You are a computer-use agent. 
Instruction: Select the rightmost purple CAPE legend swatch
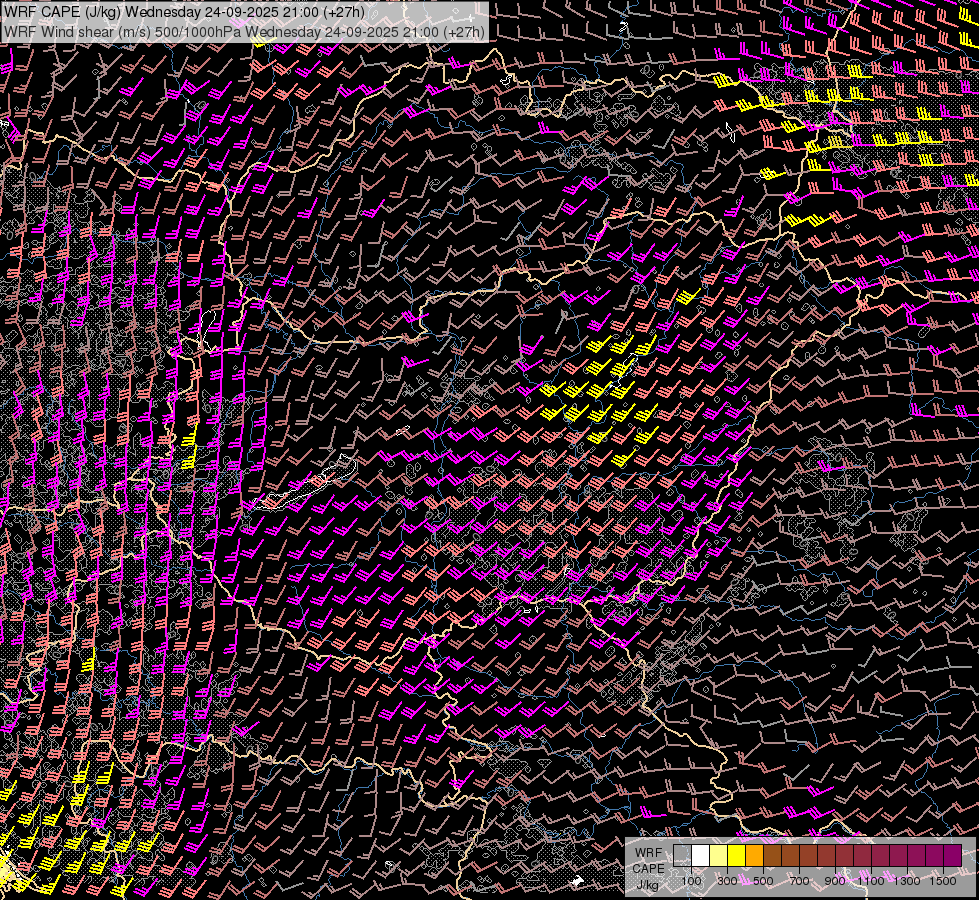[952, 856]
